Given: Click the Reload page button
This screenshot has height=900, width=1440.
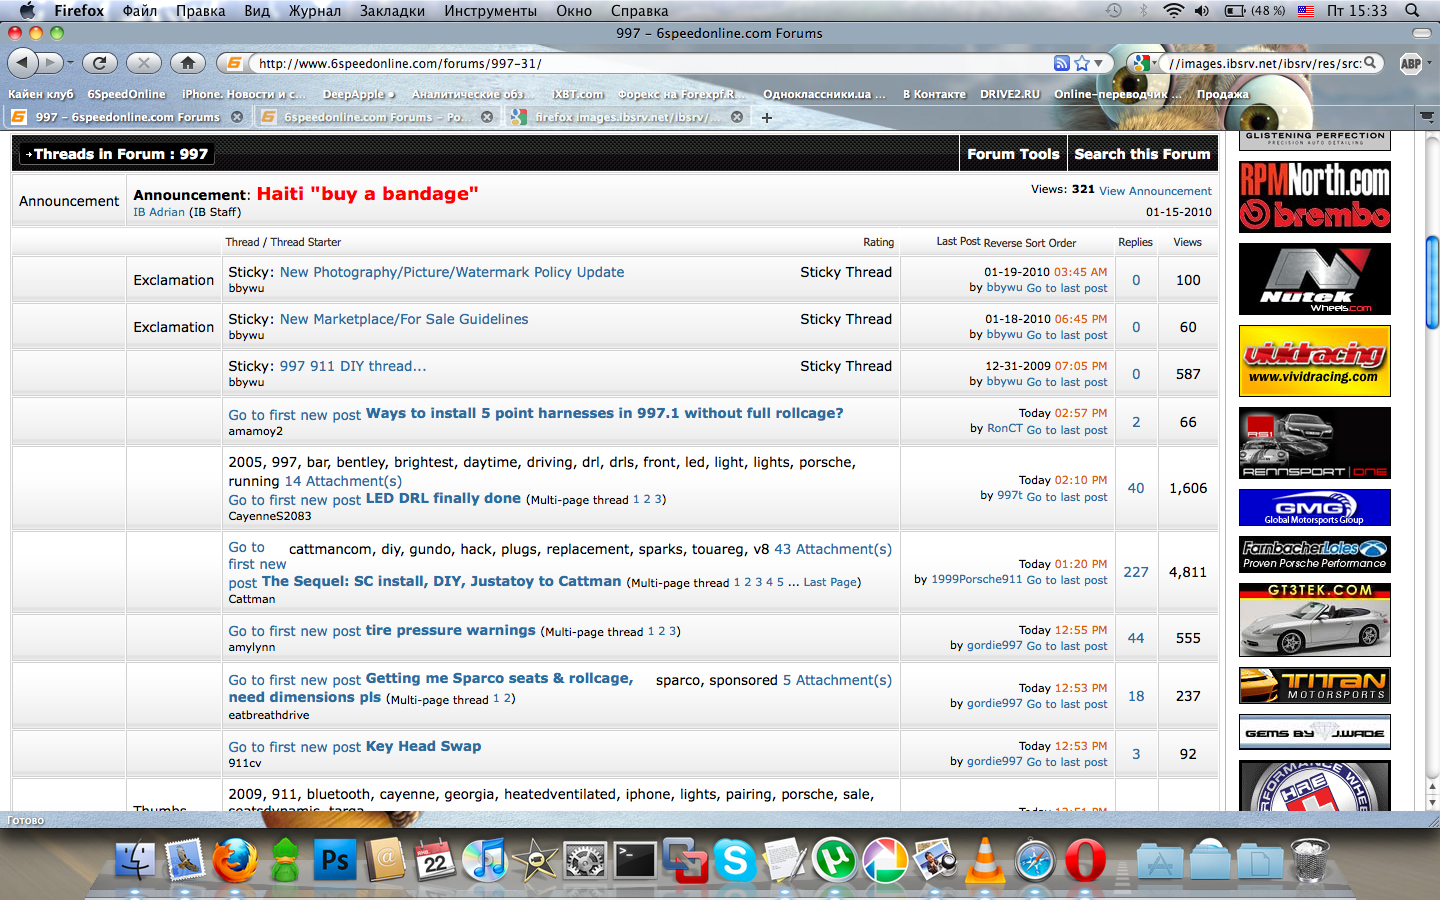Looking at the screenshot, I should pyautogui.click(x=99, y=63).
